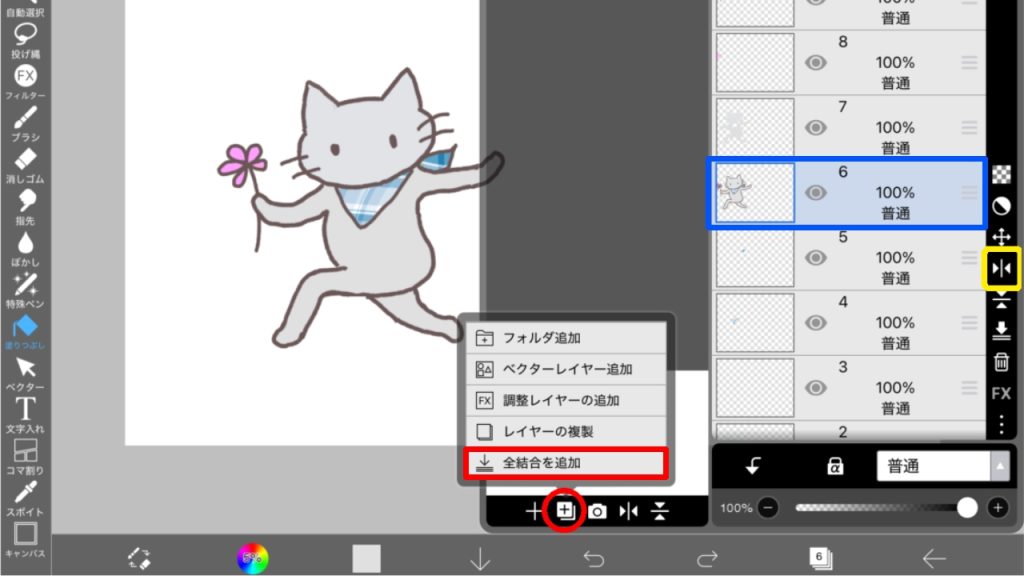This screenshot has width=1024, height=576.
Task: Select layer 6 cat thumbnail
Action: click(755, 193)
